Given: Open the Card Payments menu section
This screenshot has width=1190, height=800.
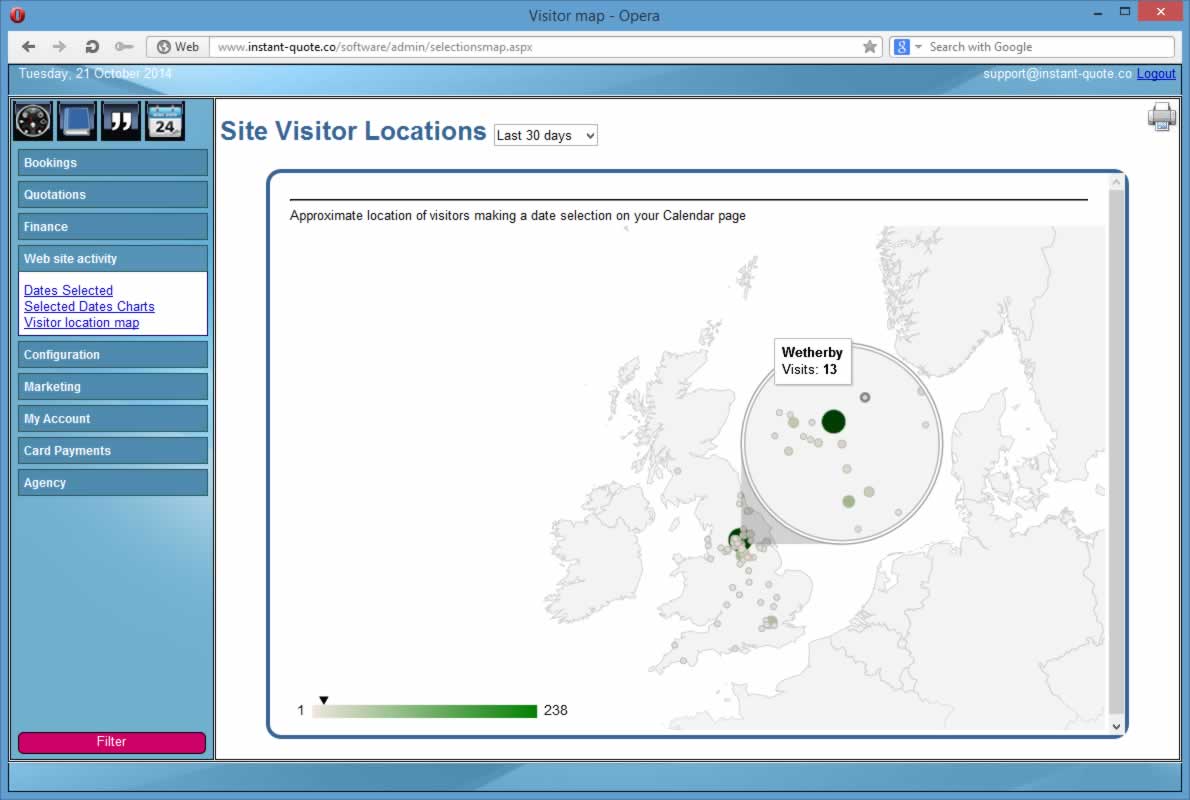Looking at the screenshot, I should (x=112, y=451).
